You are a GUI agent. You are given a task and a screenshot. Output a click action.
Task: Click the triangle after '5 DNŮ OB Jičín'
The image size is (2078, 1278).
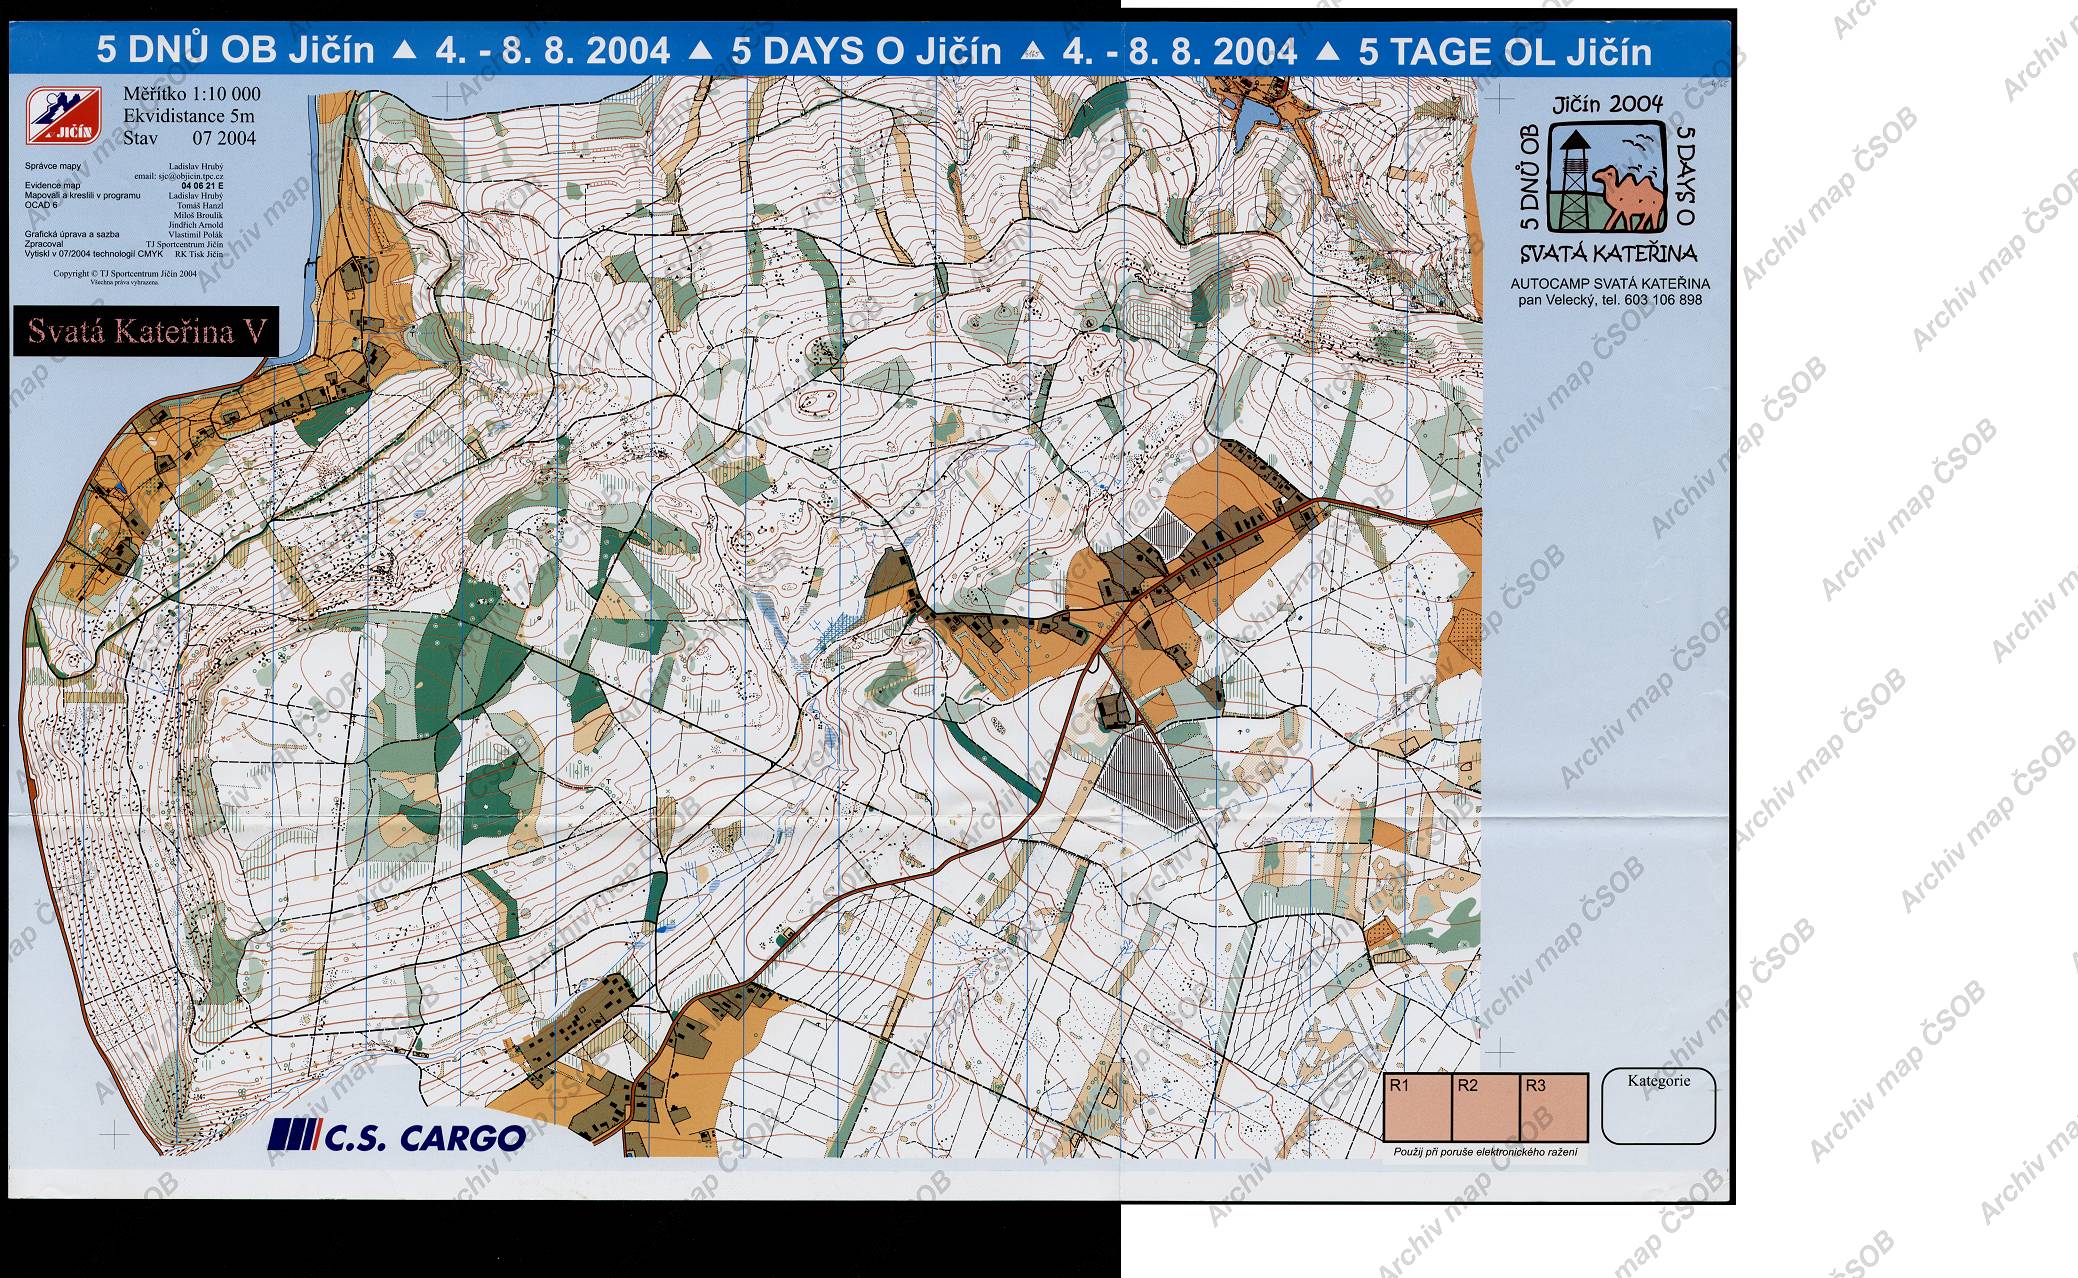click(404, 52)
